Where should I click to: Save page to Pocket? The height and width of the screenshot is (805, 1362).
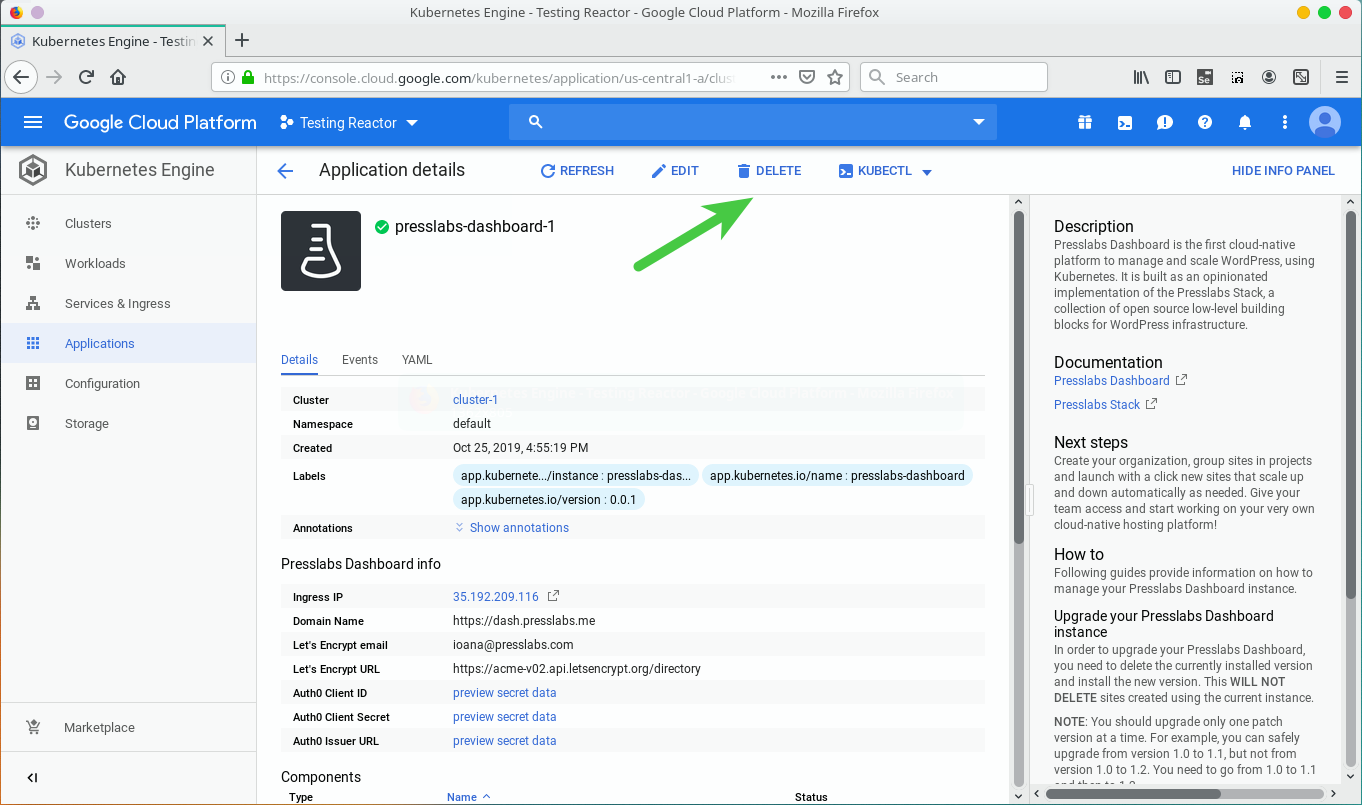point(807,77)
